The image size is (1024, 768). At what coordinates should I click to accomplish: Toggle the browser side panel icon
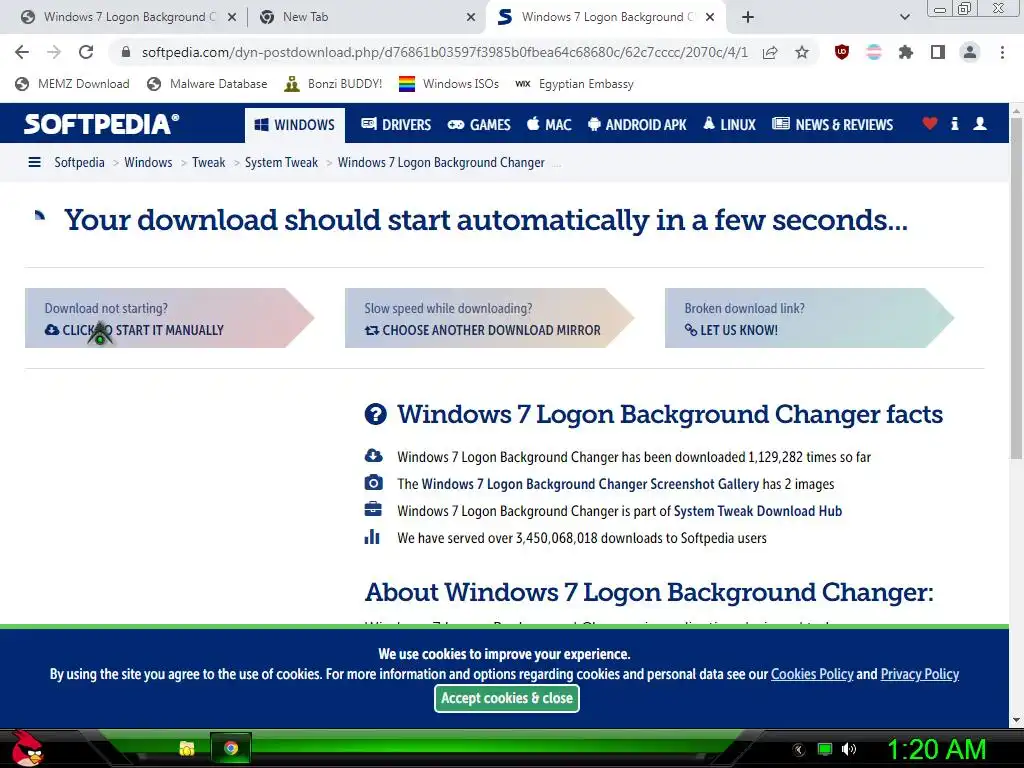click(938, 52)
